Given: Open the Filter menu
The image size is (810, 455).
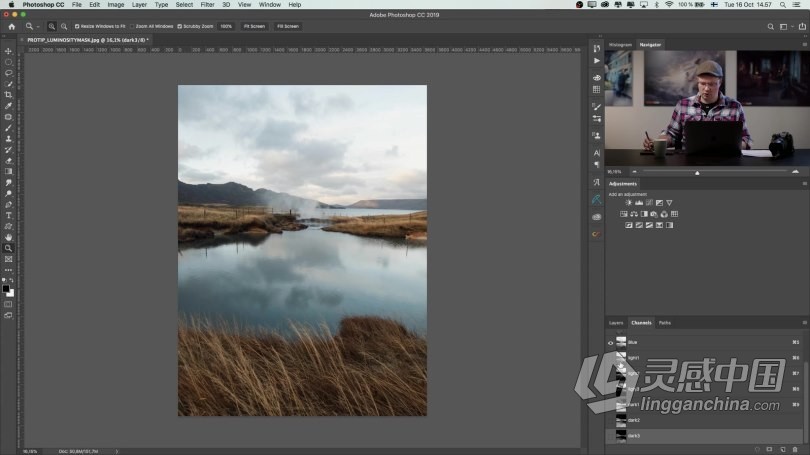Looking at the screenshot, I should 207,5.
